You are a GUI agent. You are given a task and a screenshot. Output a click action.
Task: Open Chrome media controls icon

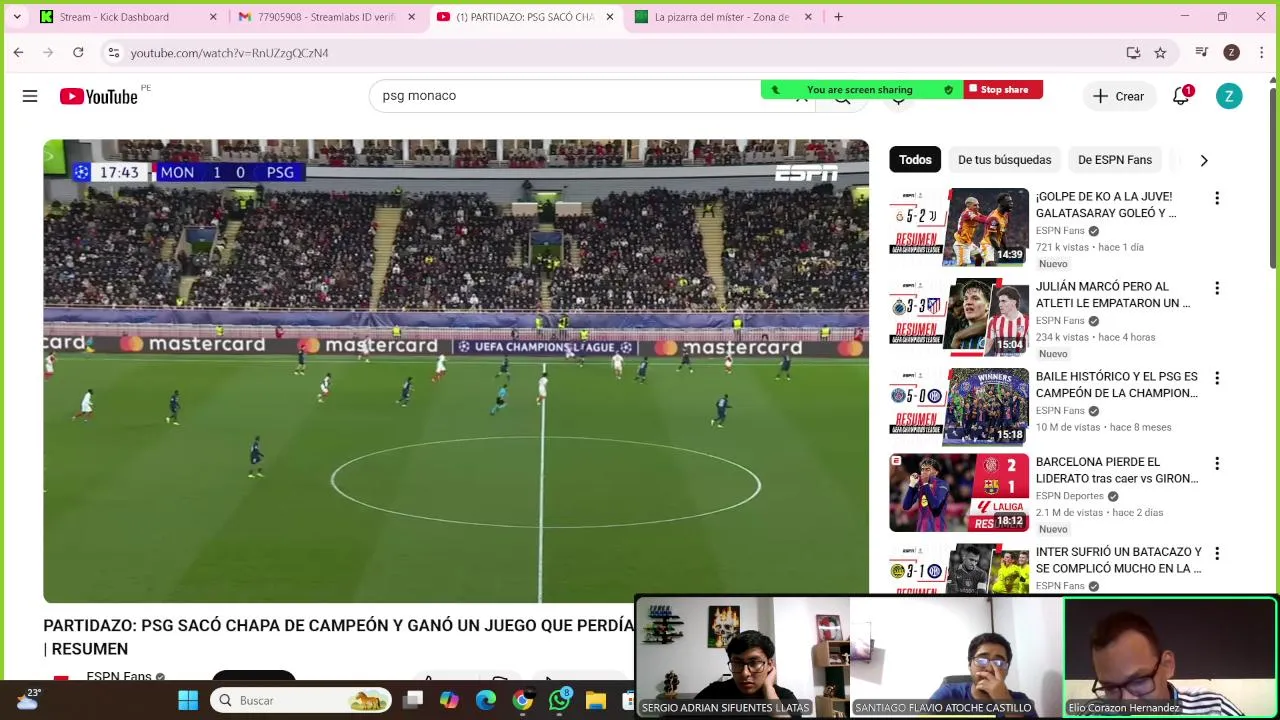pos(1202,53)
